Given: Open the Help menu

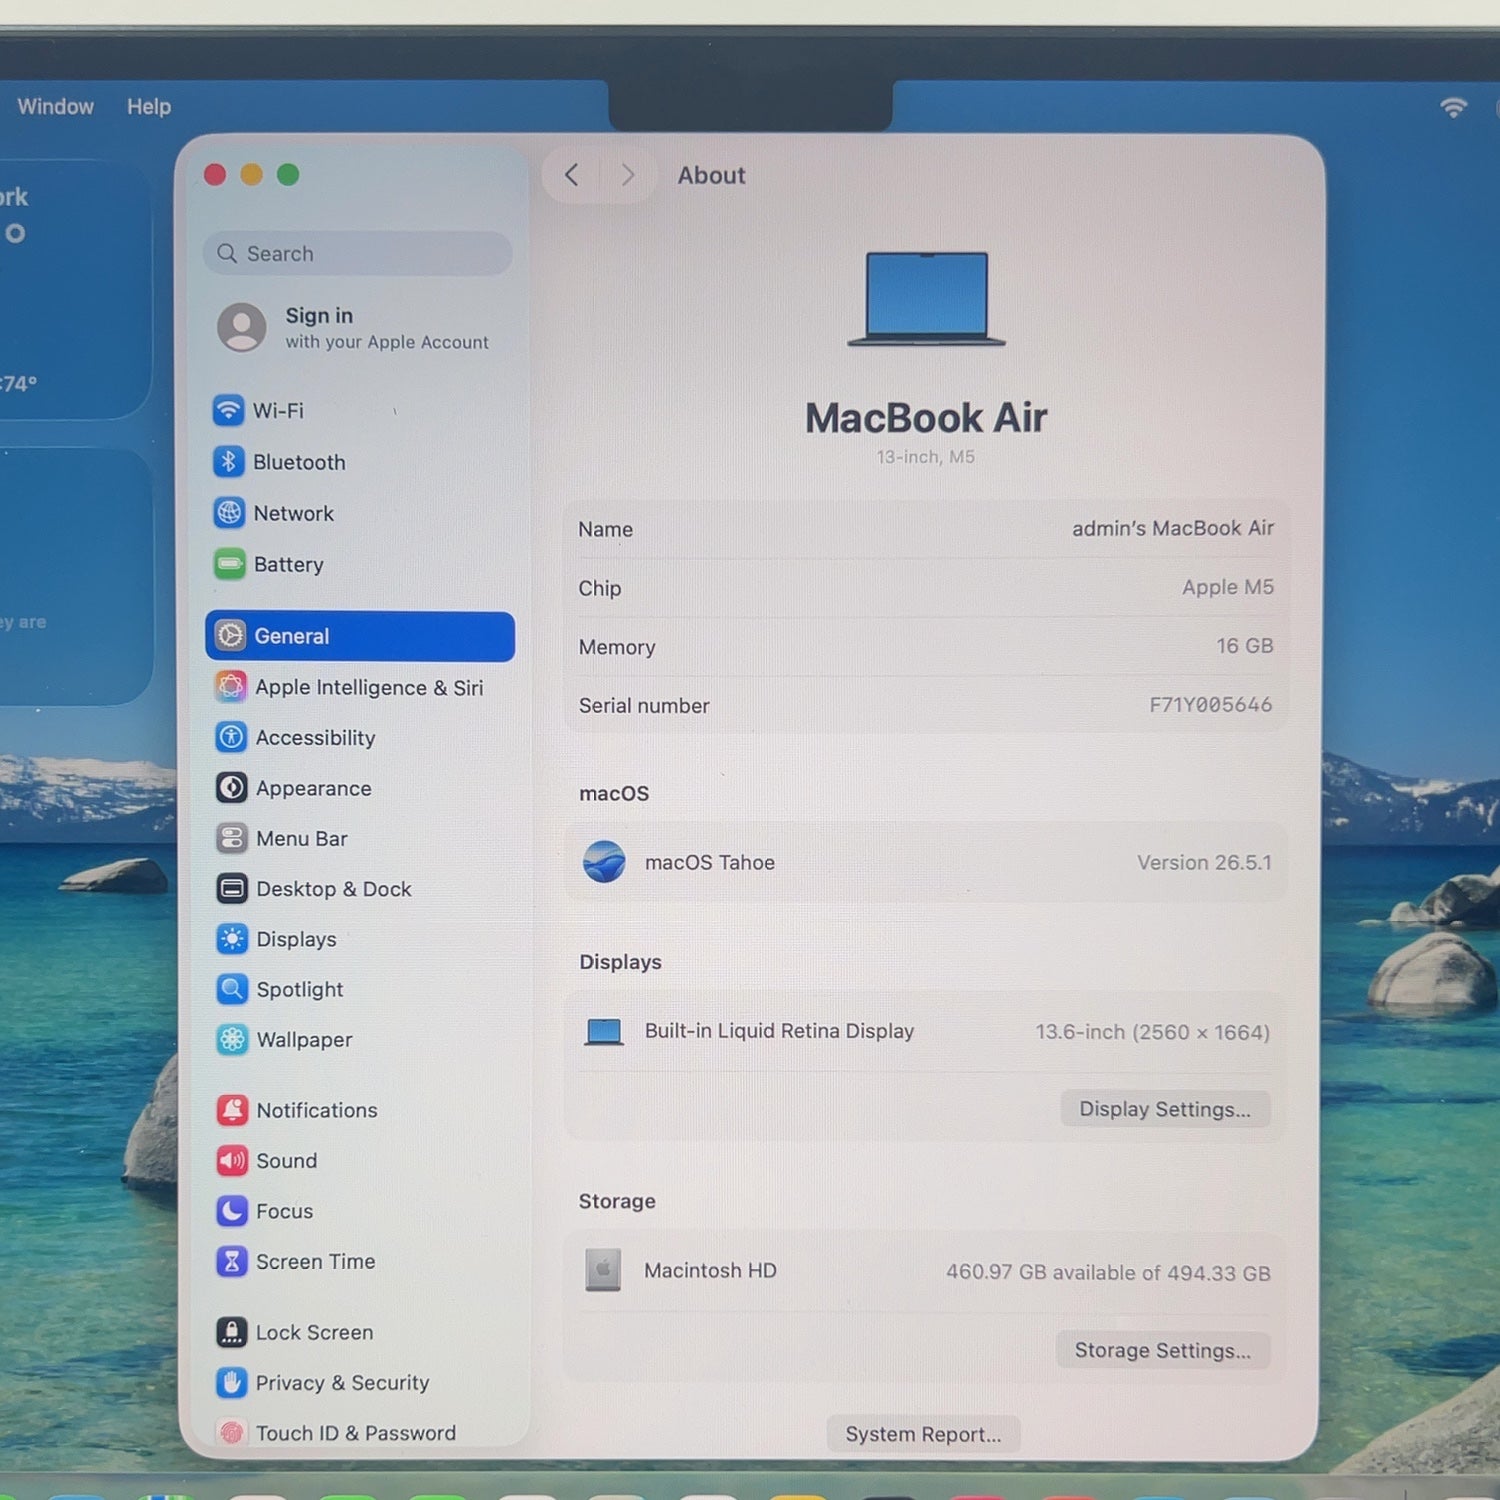Looking at the screenshot, I should (149, 106).
